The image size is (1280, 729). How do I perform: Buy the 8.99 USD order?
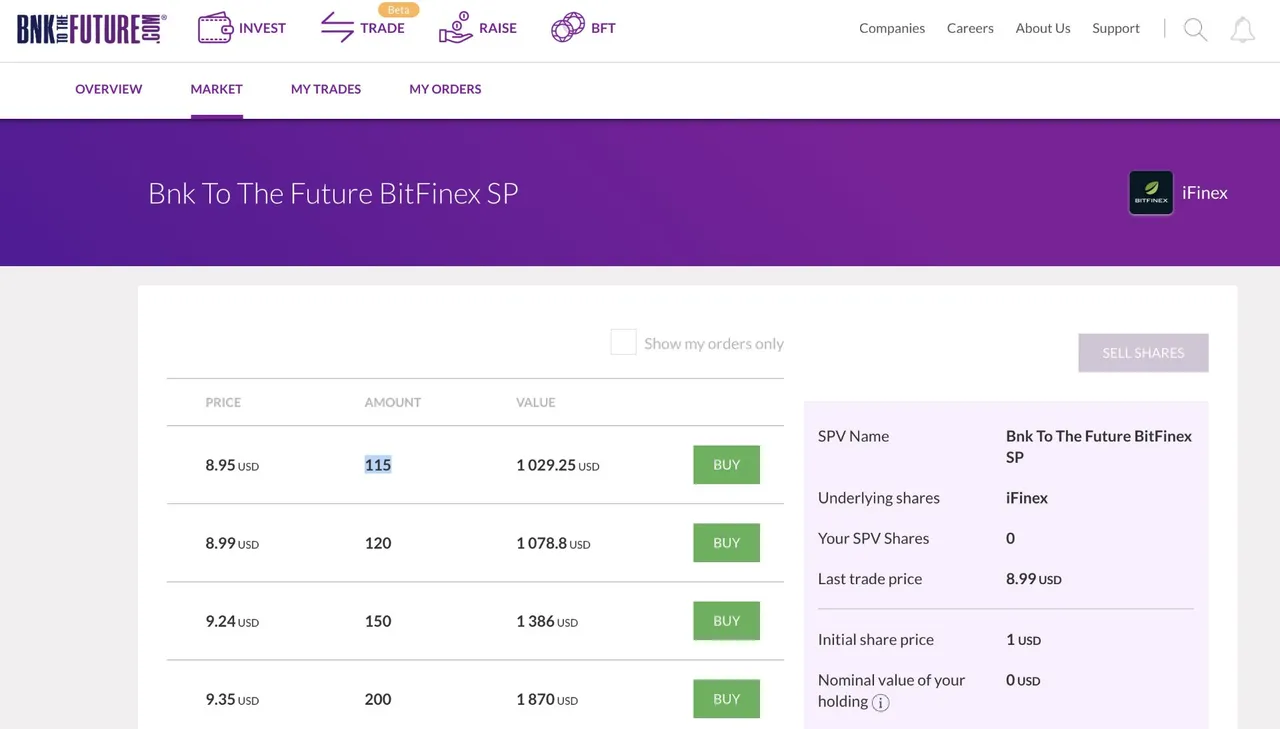[726, 543]
